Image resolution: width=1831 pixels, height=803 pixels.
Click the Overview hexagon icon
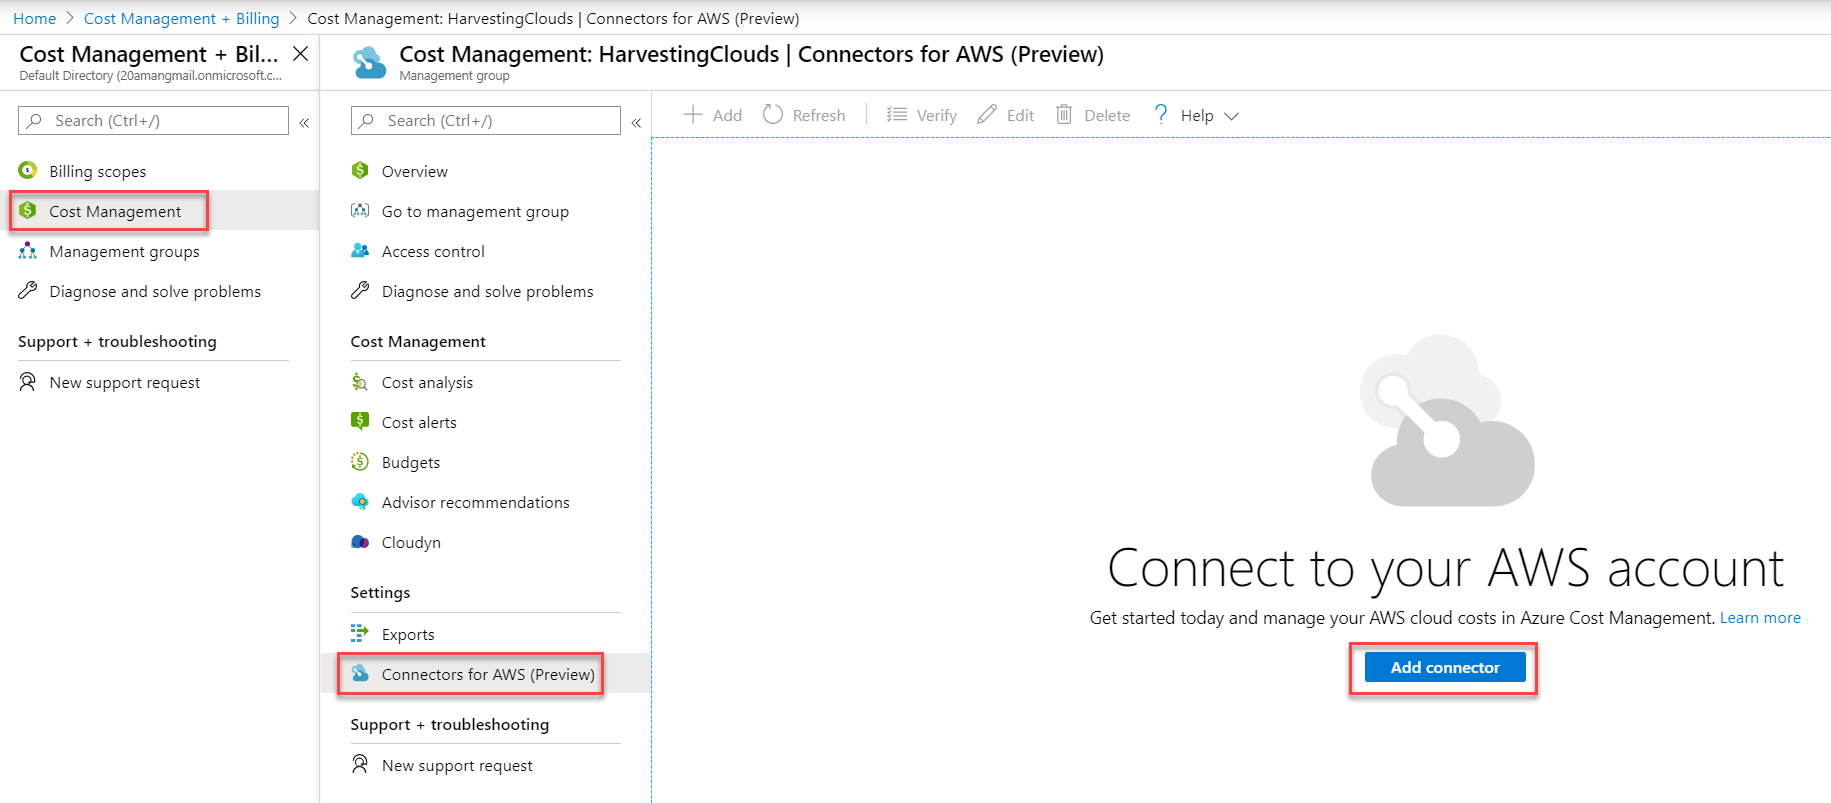(360, 171)
